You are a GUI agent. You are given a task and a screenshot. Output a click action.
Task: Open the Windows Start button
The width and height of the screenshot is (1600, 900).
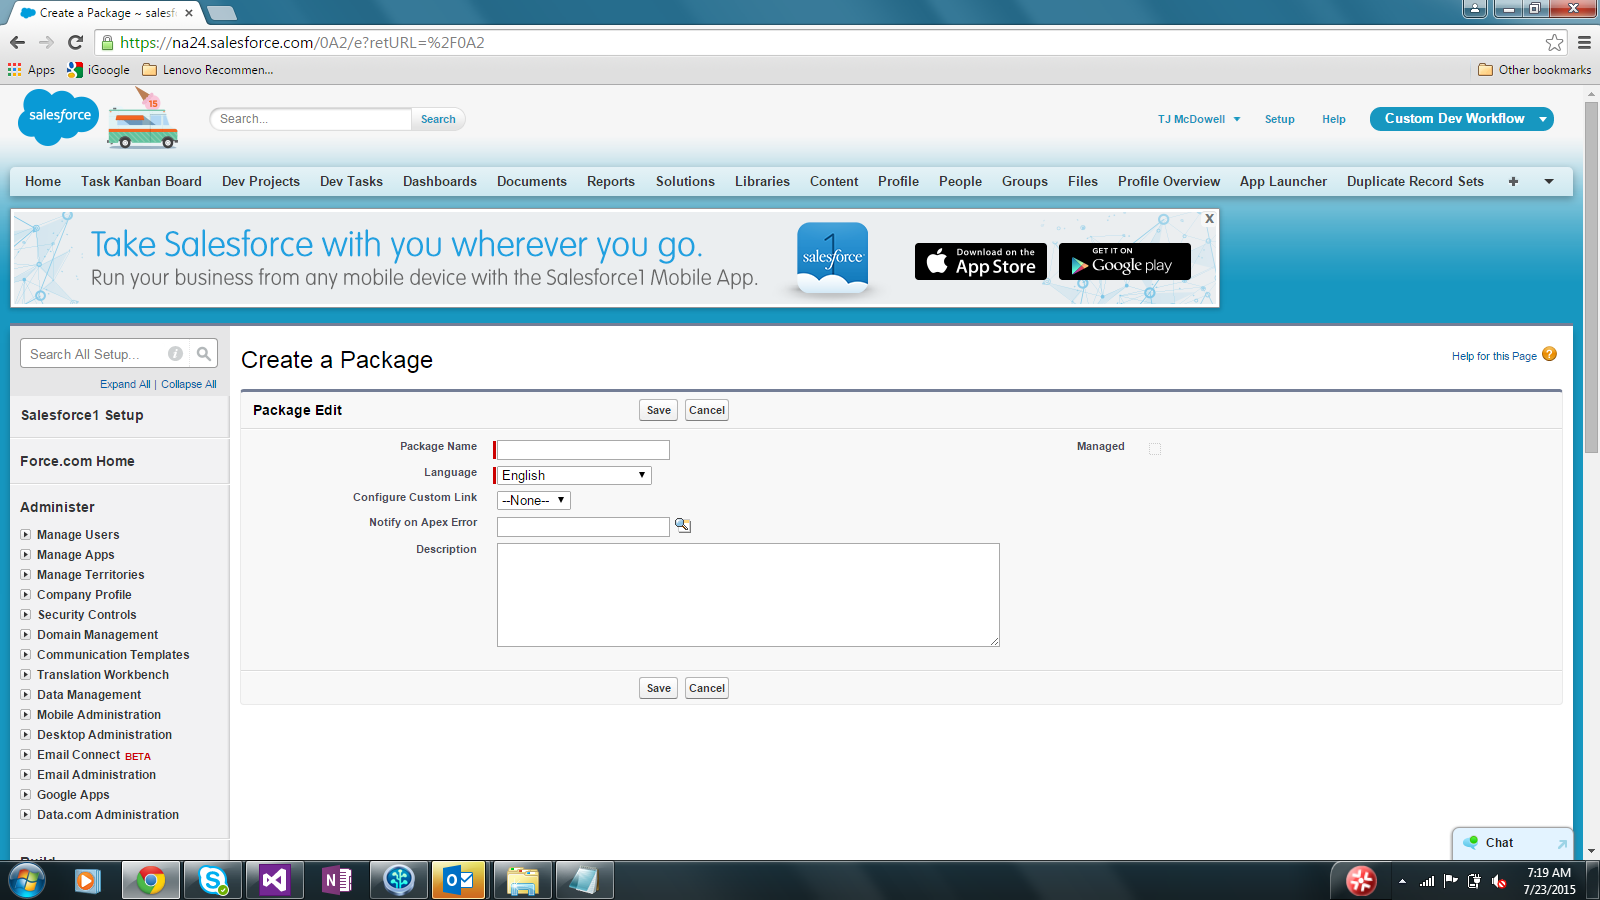[27, 881]
